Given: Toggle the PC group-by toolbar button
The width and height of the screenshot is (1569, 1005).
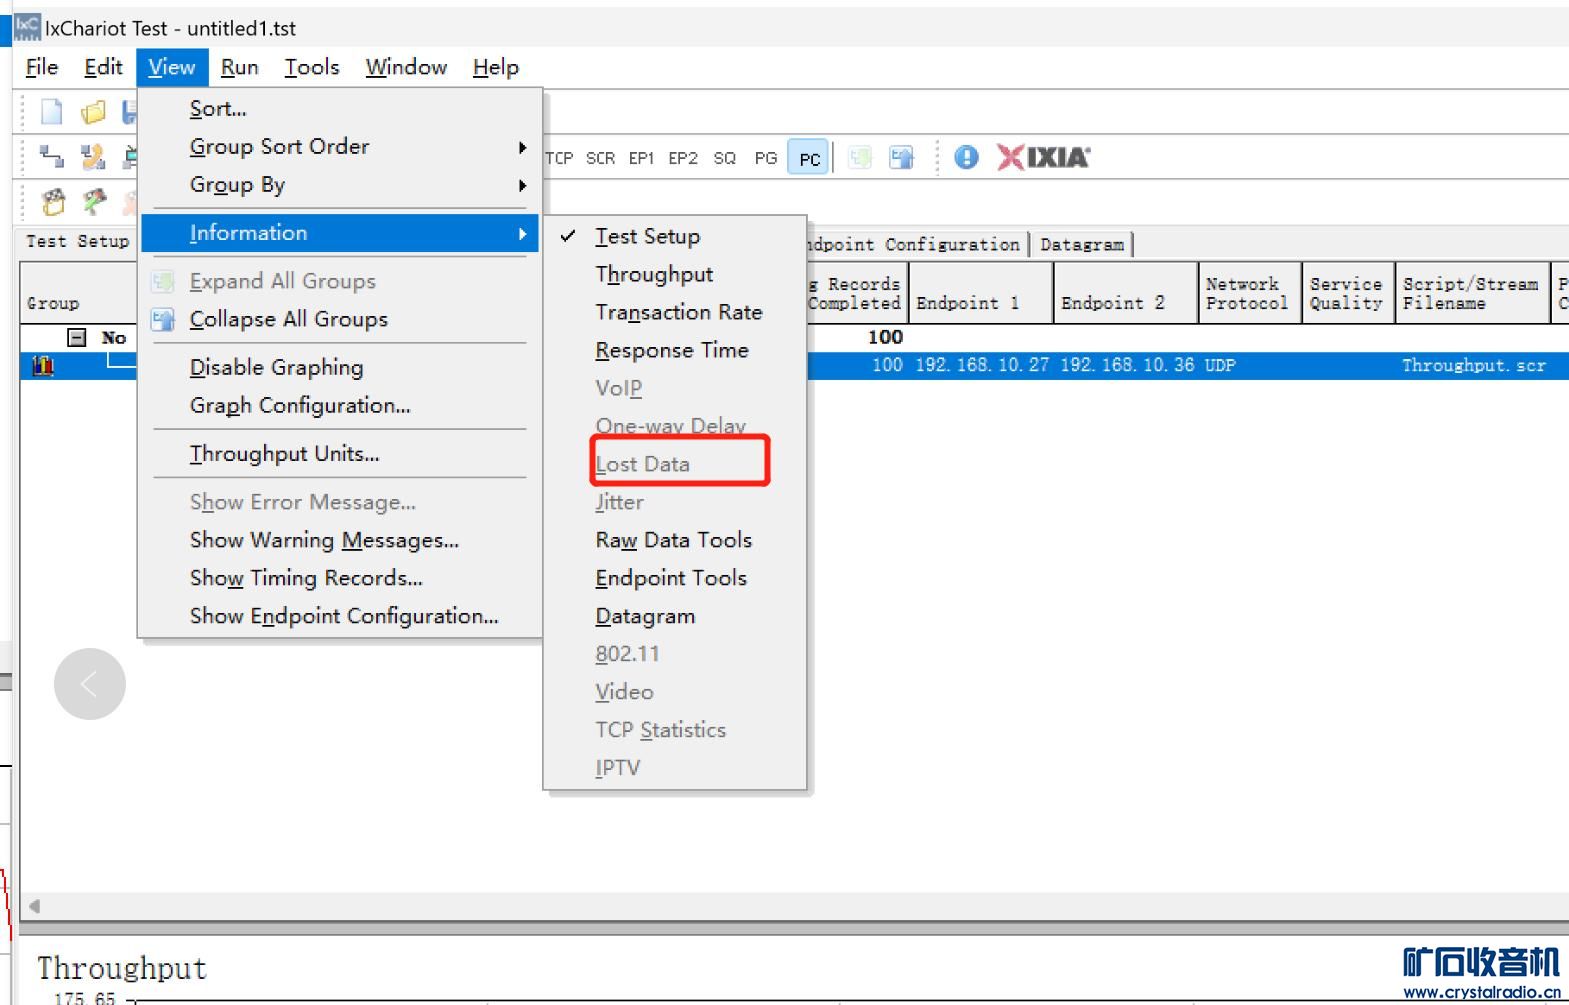Looking at the screenshot, I should pos(809,158).
